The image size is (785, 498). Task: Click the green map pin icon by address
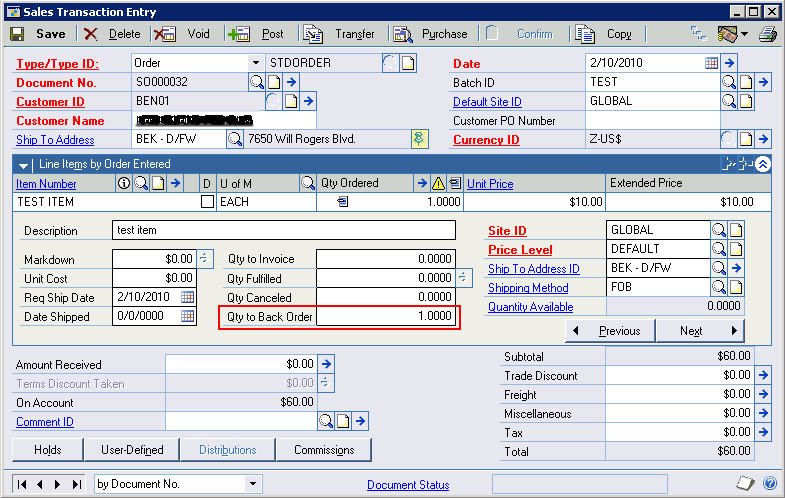tap(420, 139)
